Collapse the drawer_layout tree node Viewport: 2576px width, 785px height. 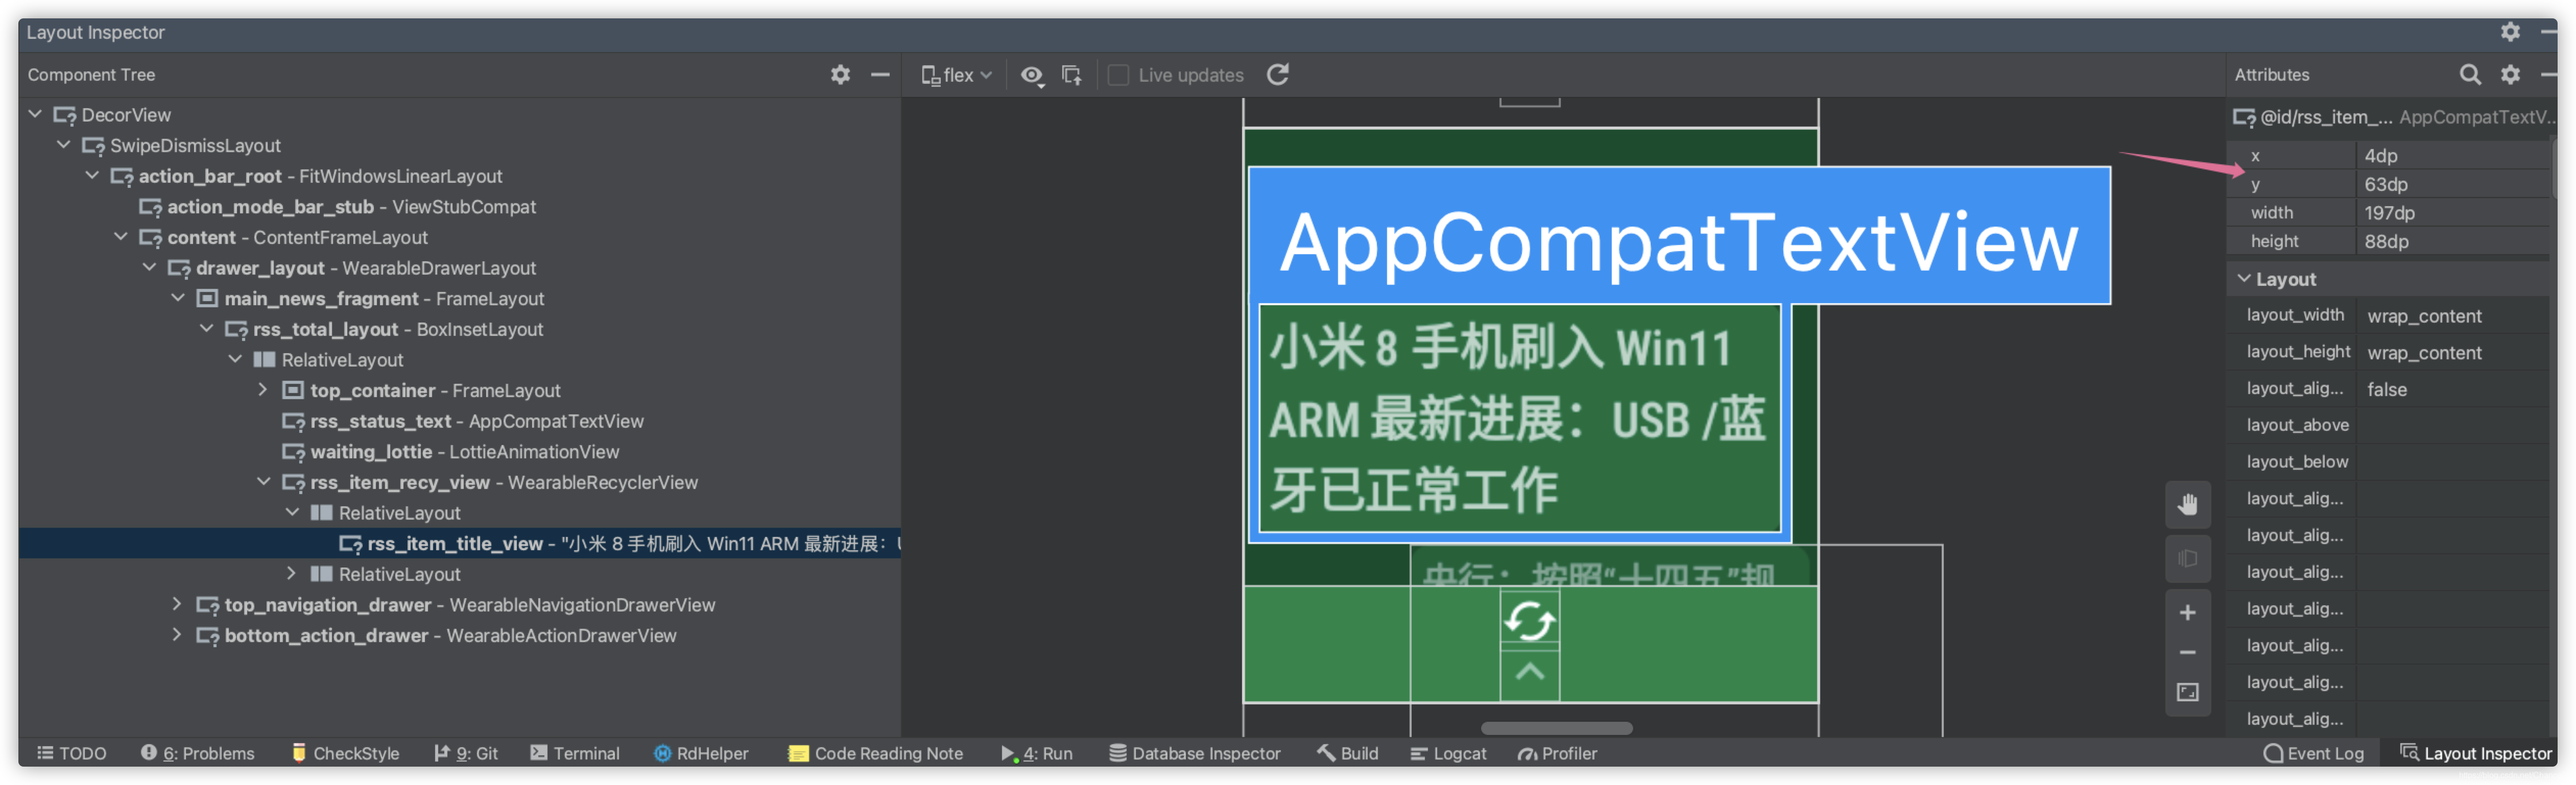tap(150, 267)
